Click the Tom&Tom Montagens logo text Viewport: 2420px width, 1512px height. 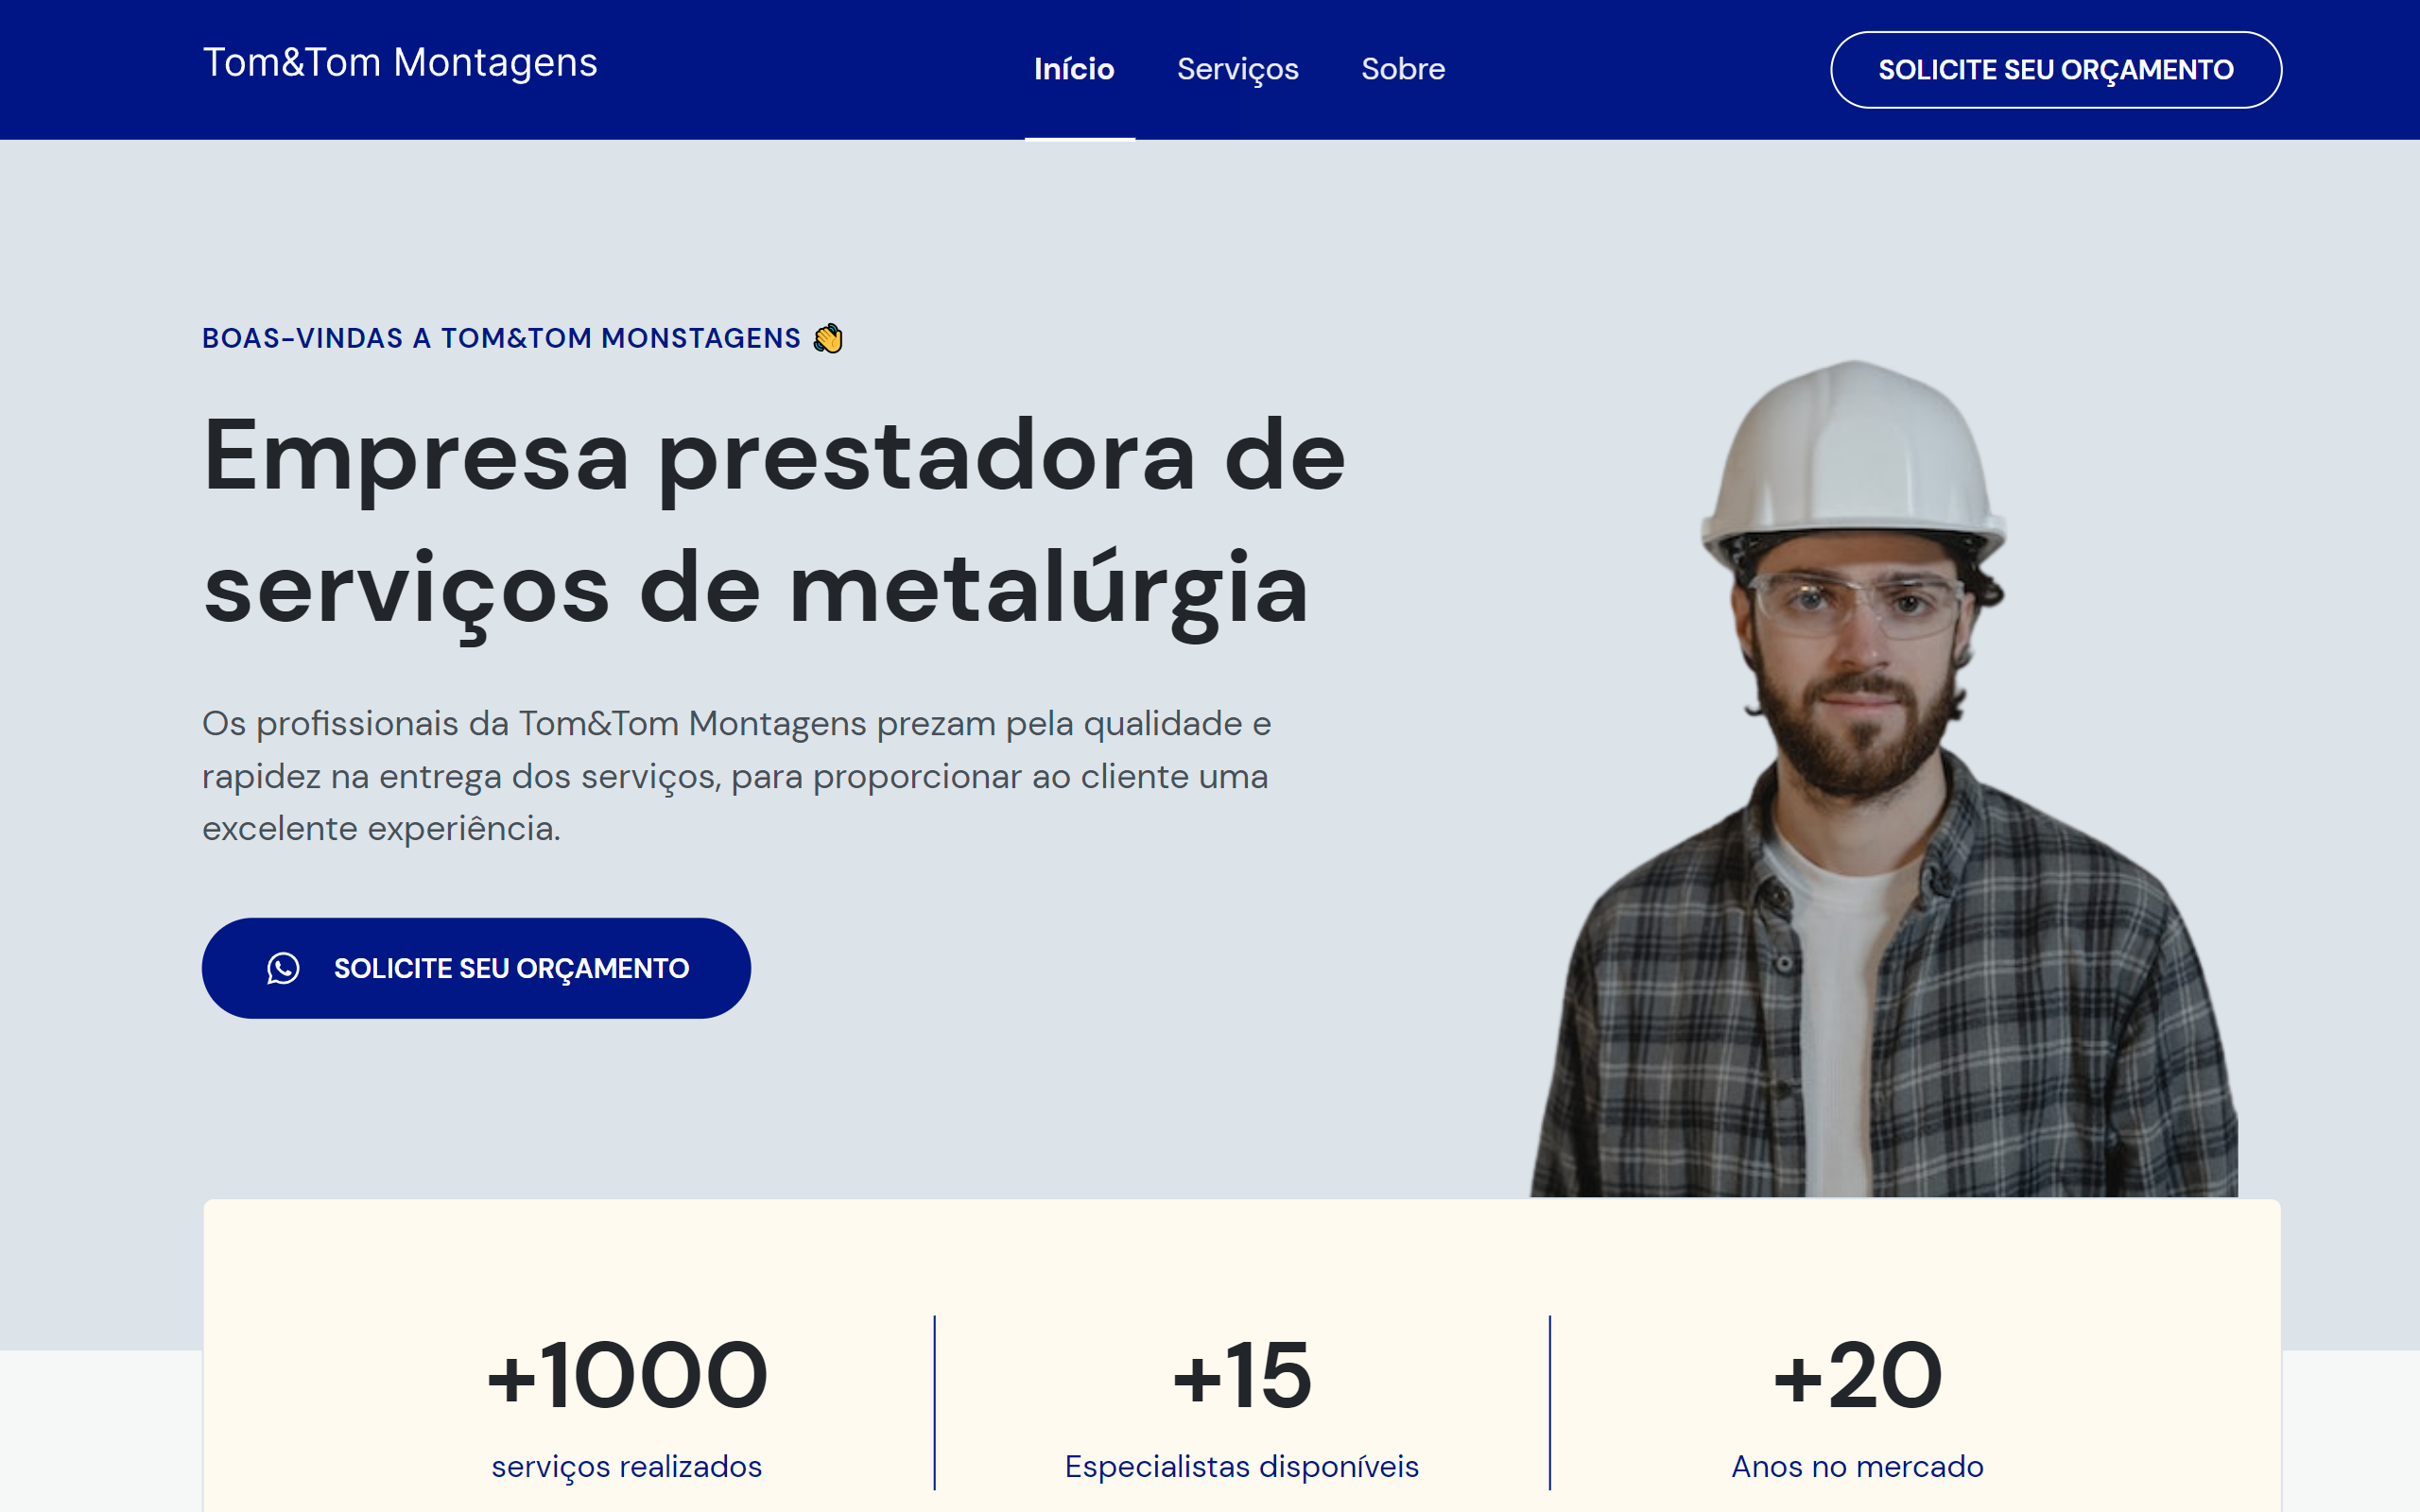400,63
